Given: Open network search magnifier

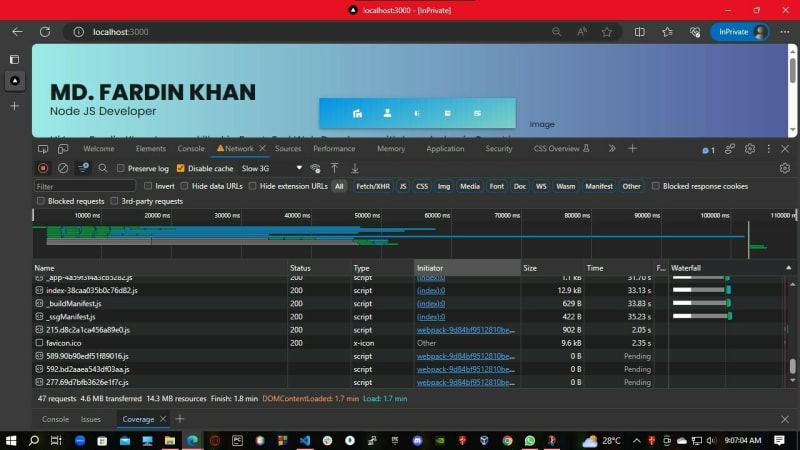Looking at the screenshot, I should click(103, 168).
